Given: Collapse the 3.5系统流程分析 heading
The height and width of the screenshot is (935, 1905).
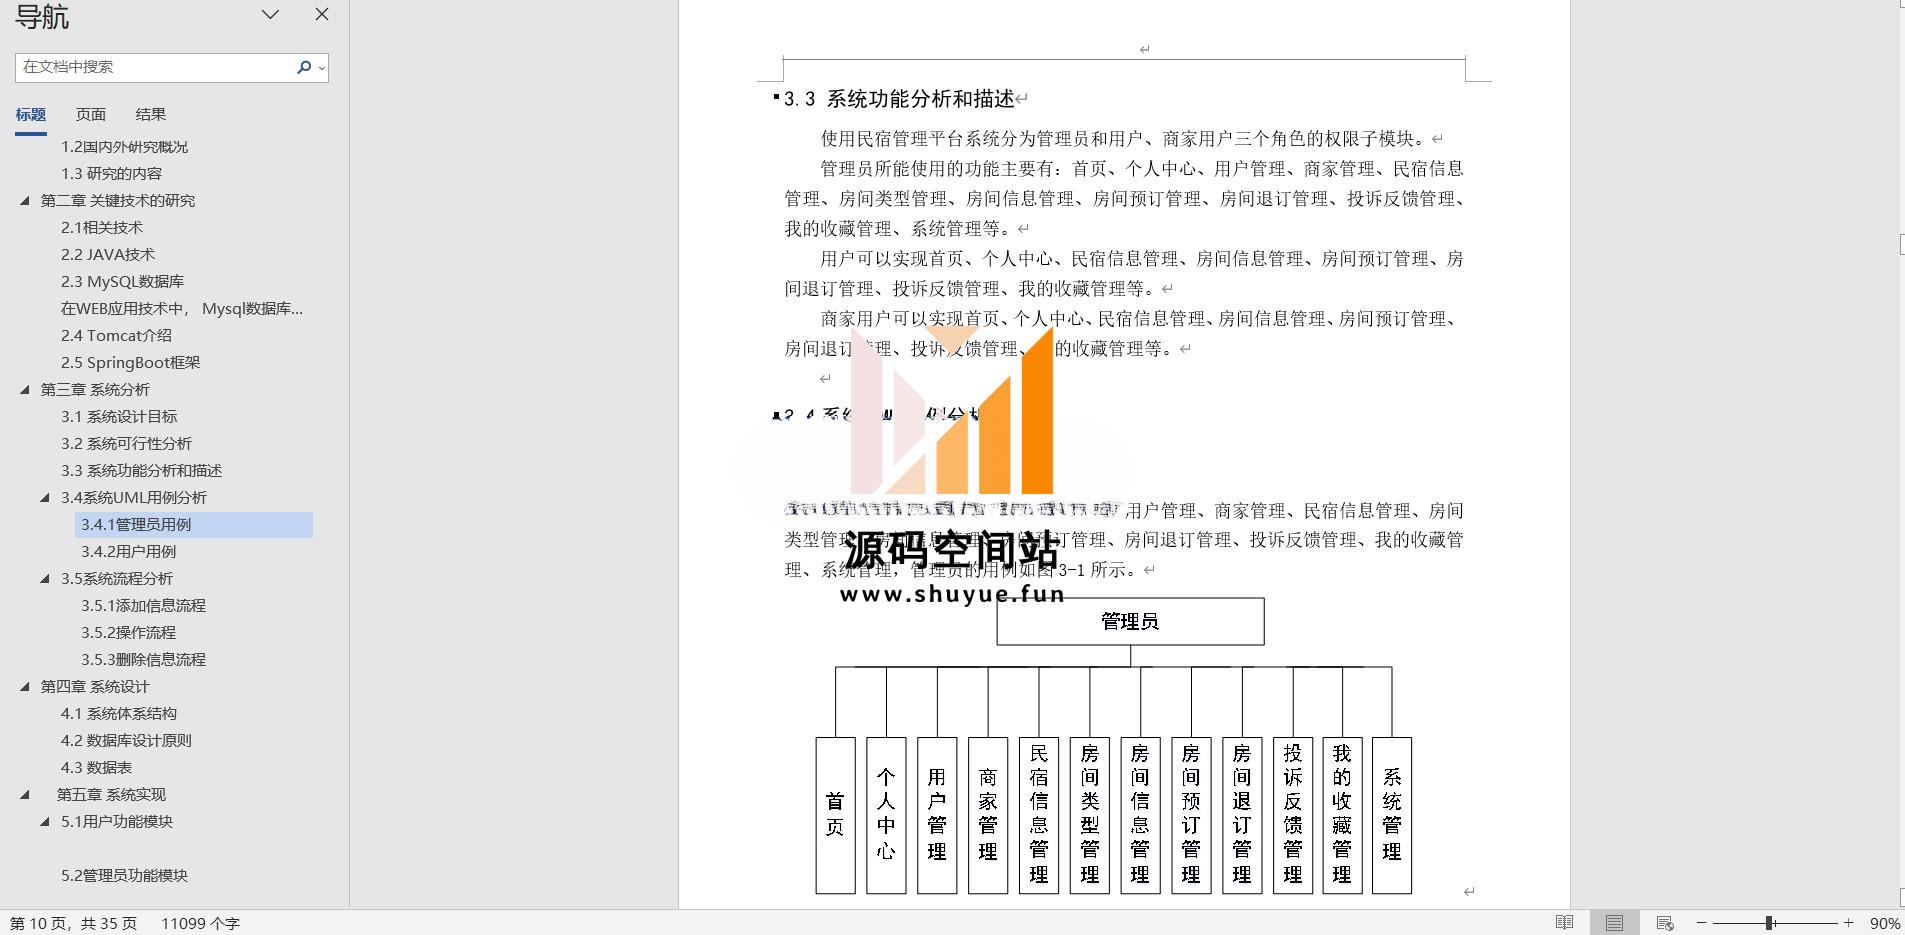Looking at the screenshot, I should (45, 578).
